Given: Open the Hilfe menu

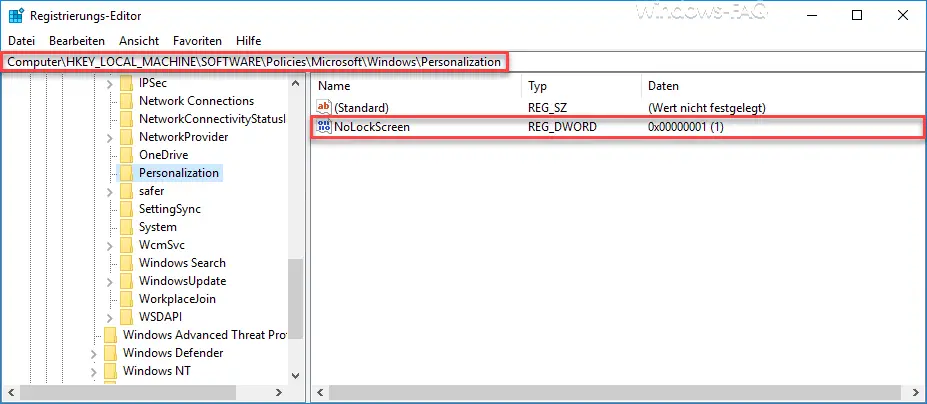Looking at the screenshot, I should tap(248, 41).
